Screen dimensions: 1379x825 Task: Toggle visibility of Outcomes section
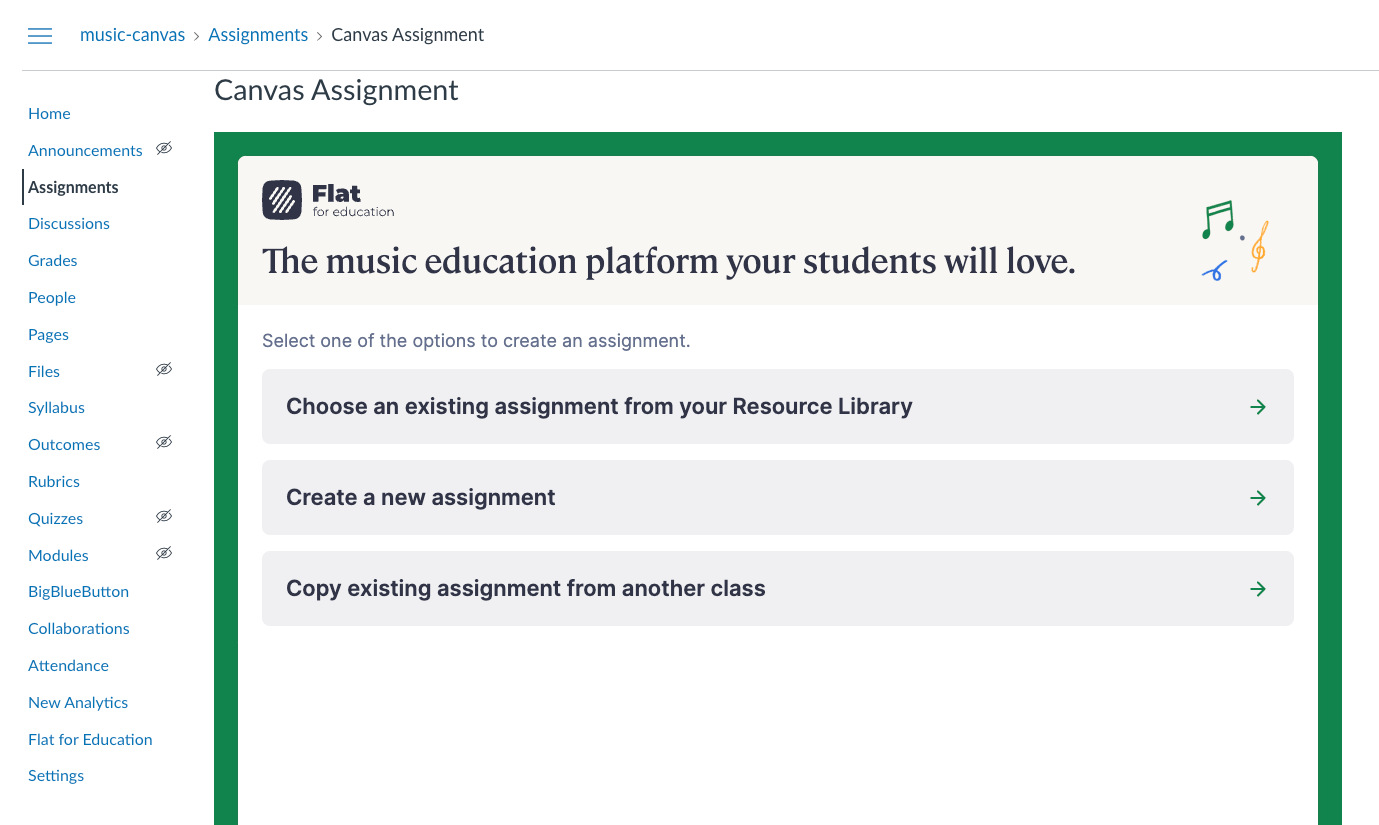pyautogui.click(x=164, y=442)
